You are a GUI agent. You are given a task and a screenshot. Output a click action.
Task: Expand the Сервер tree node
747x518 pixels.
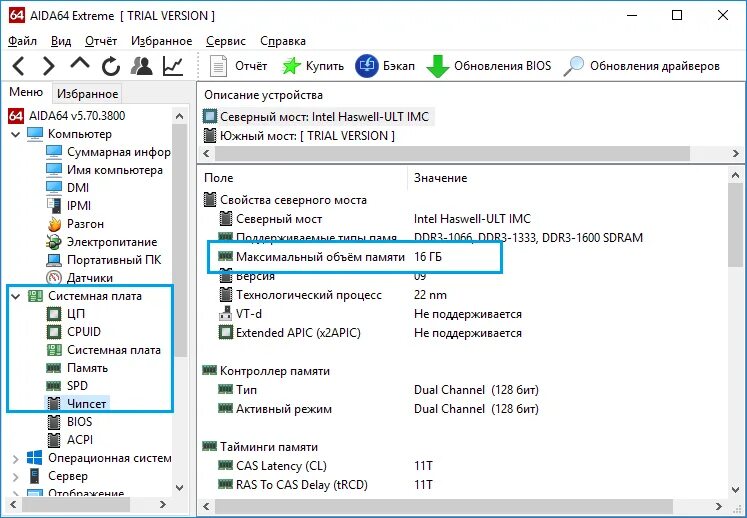pos(16,477)
